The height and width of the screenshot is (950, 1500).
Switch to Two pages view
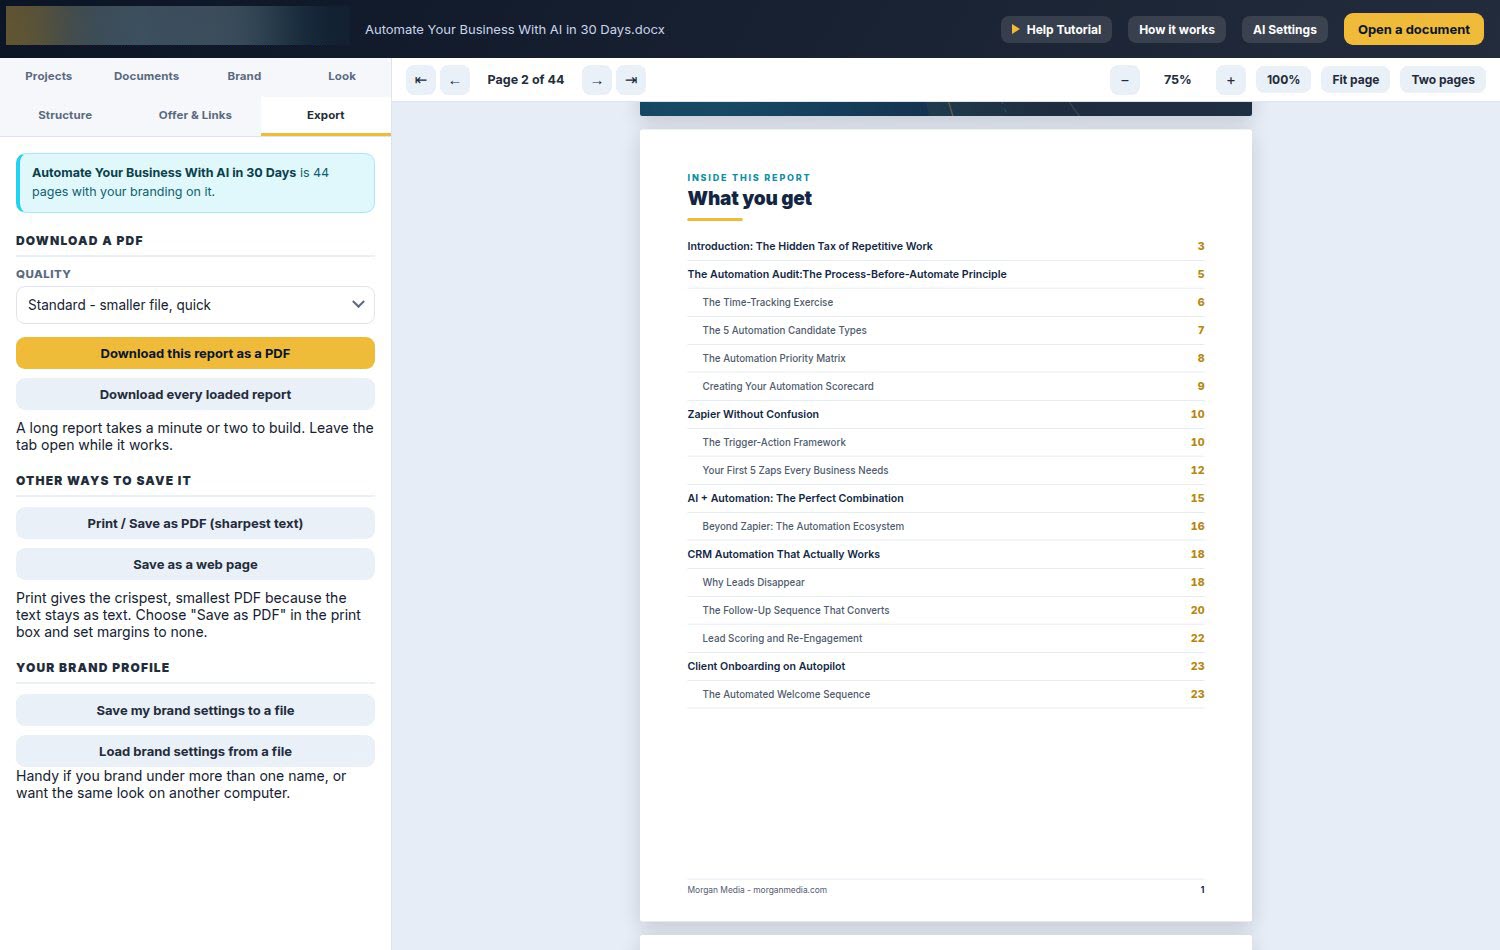coord(1443,80)
